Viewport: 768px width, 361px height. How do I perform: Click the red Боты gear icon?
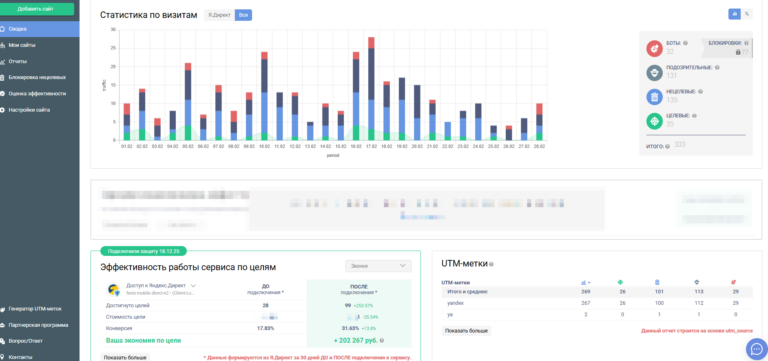[654, 48]
